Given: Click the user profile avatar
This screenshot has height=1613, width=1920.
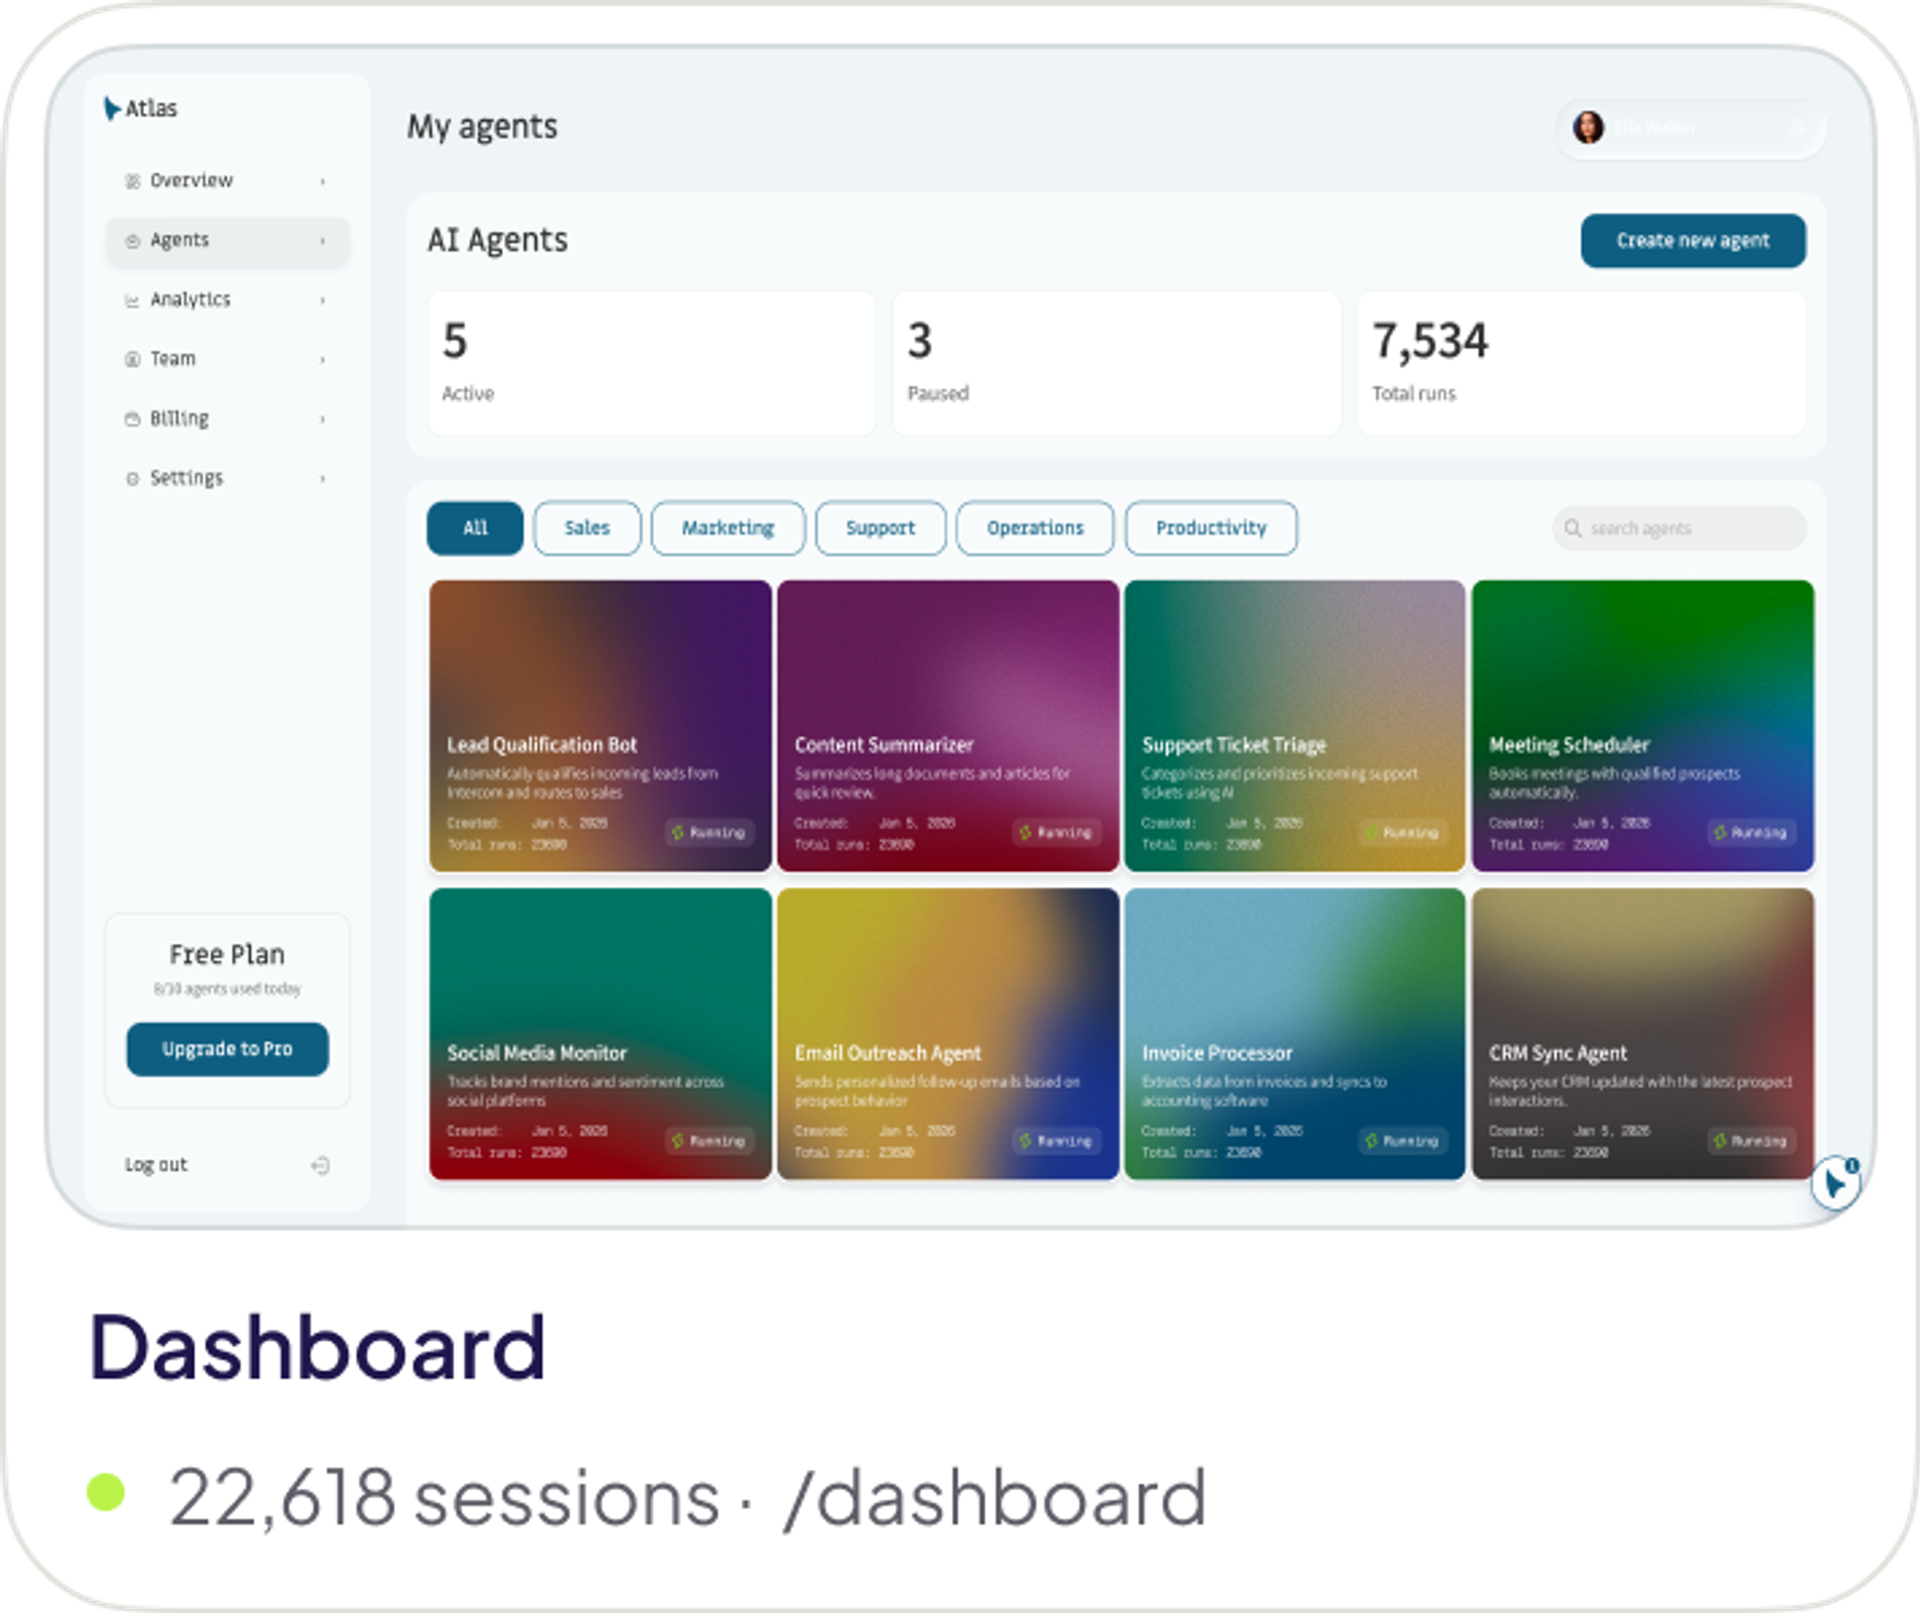Looking at the screenshot, I should (1588, 128).
